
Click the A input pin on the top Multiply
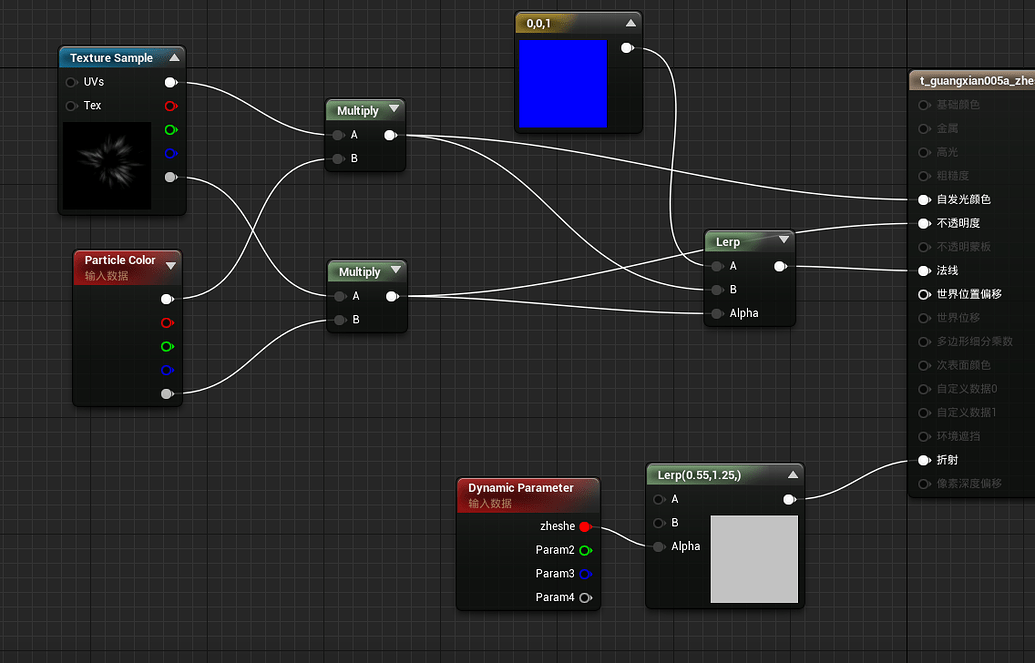point(339,133)
